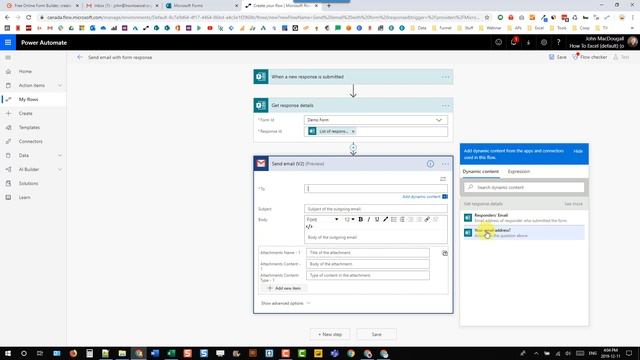Focus the Subject field
The width and height of the screenshot is (640, 360).
pyautogui.click(x=376, y=209)
